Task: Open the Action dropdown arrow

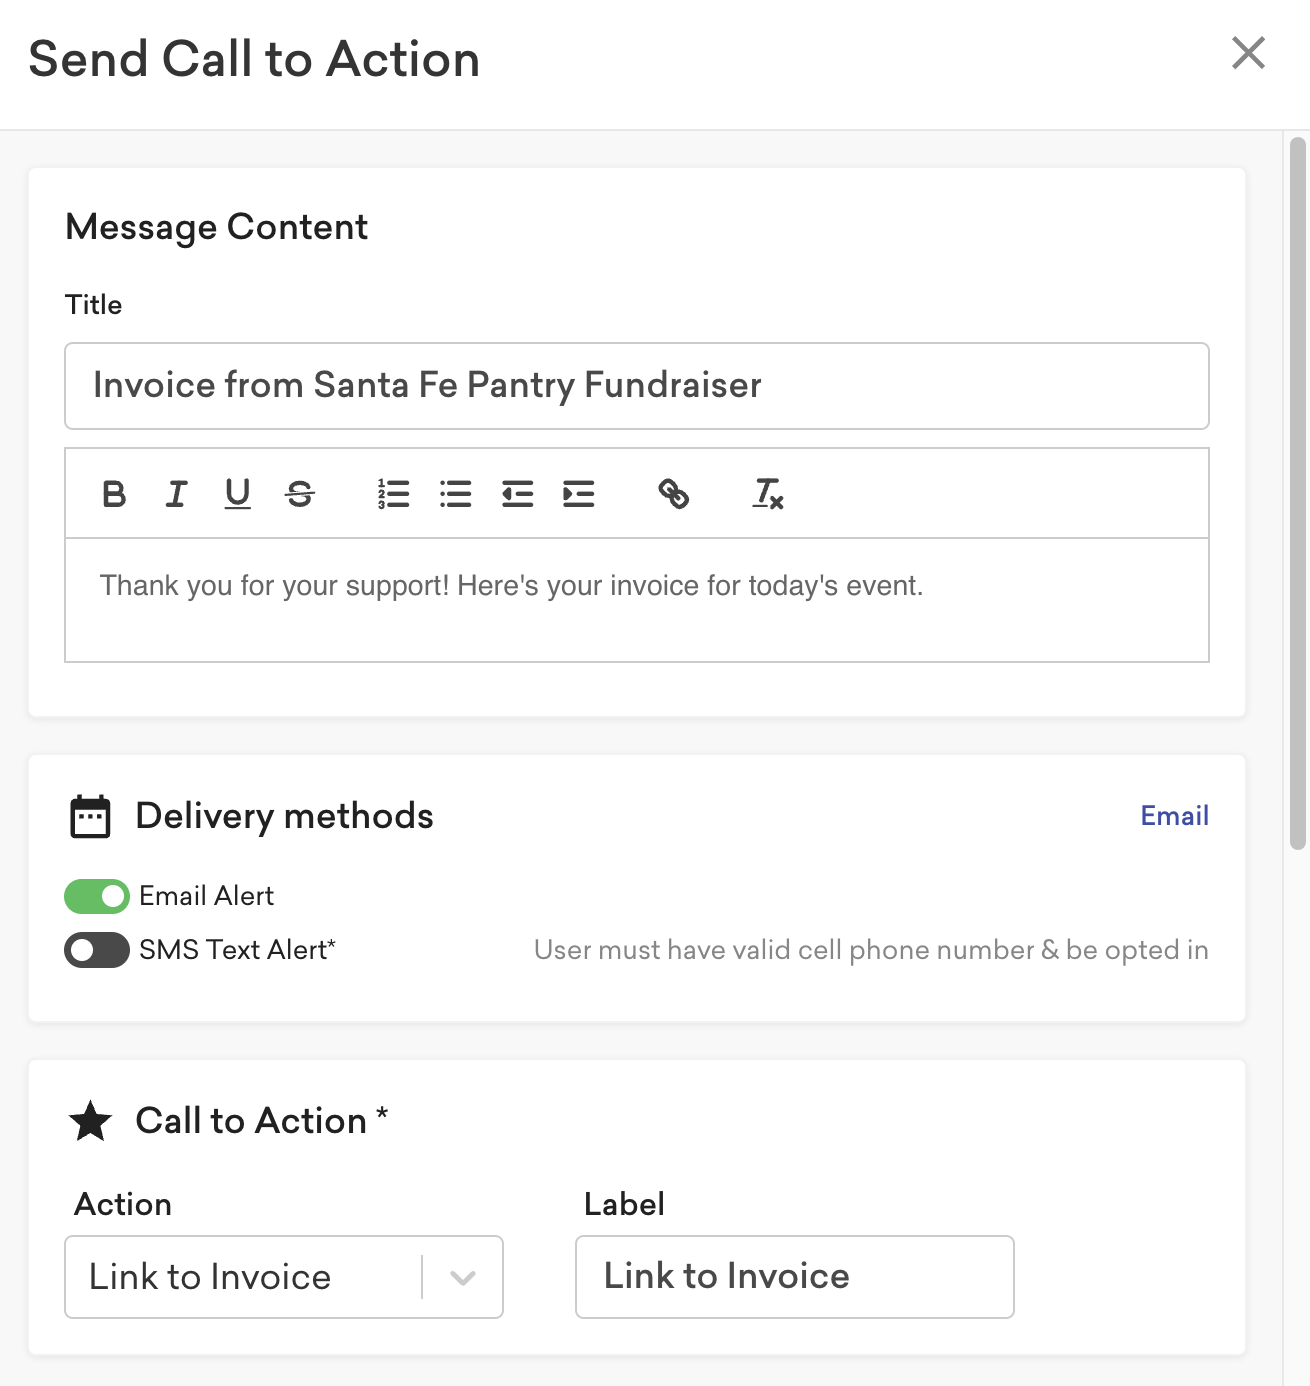Action: pyautogui.click(x=463, y=1278)
